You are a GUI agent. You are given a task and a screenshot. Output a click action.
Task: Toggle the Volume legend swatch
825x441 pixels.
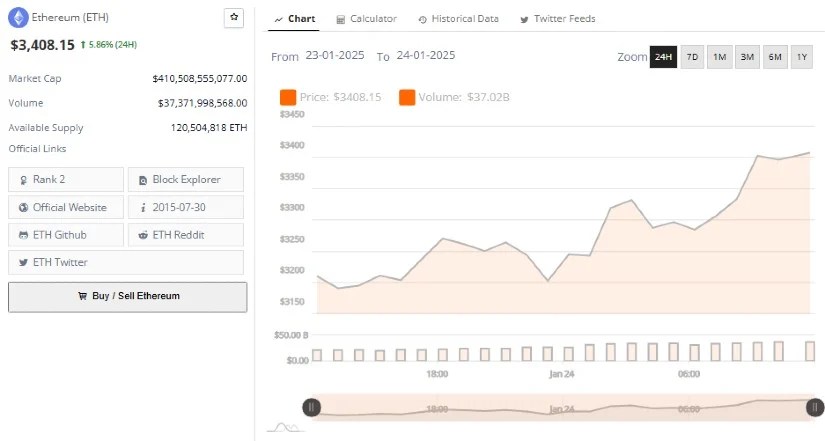coord(407,97)
